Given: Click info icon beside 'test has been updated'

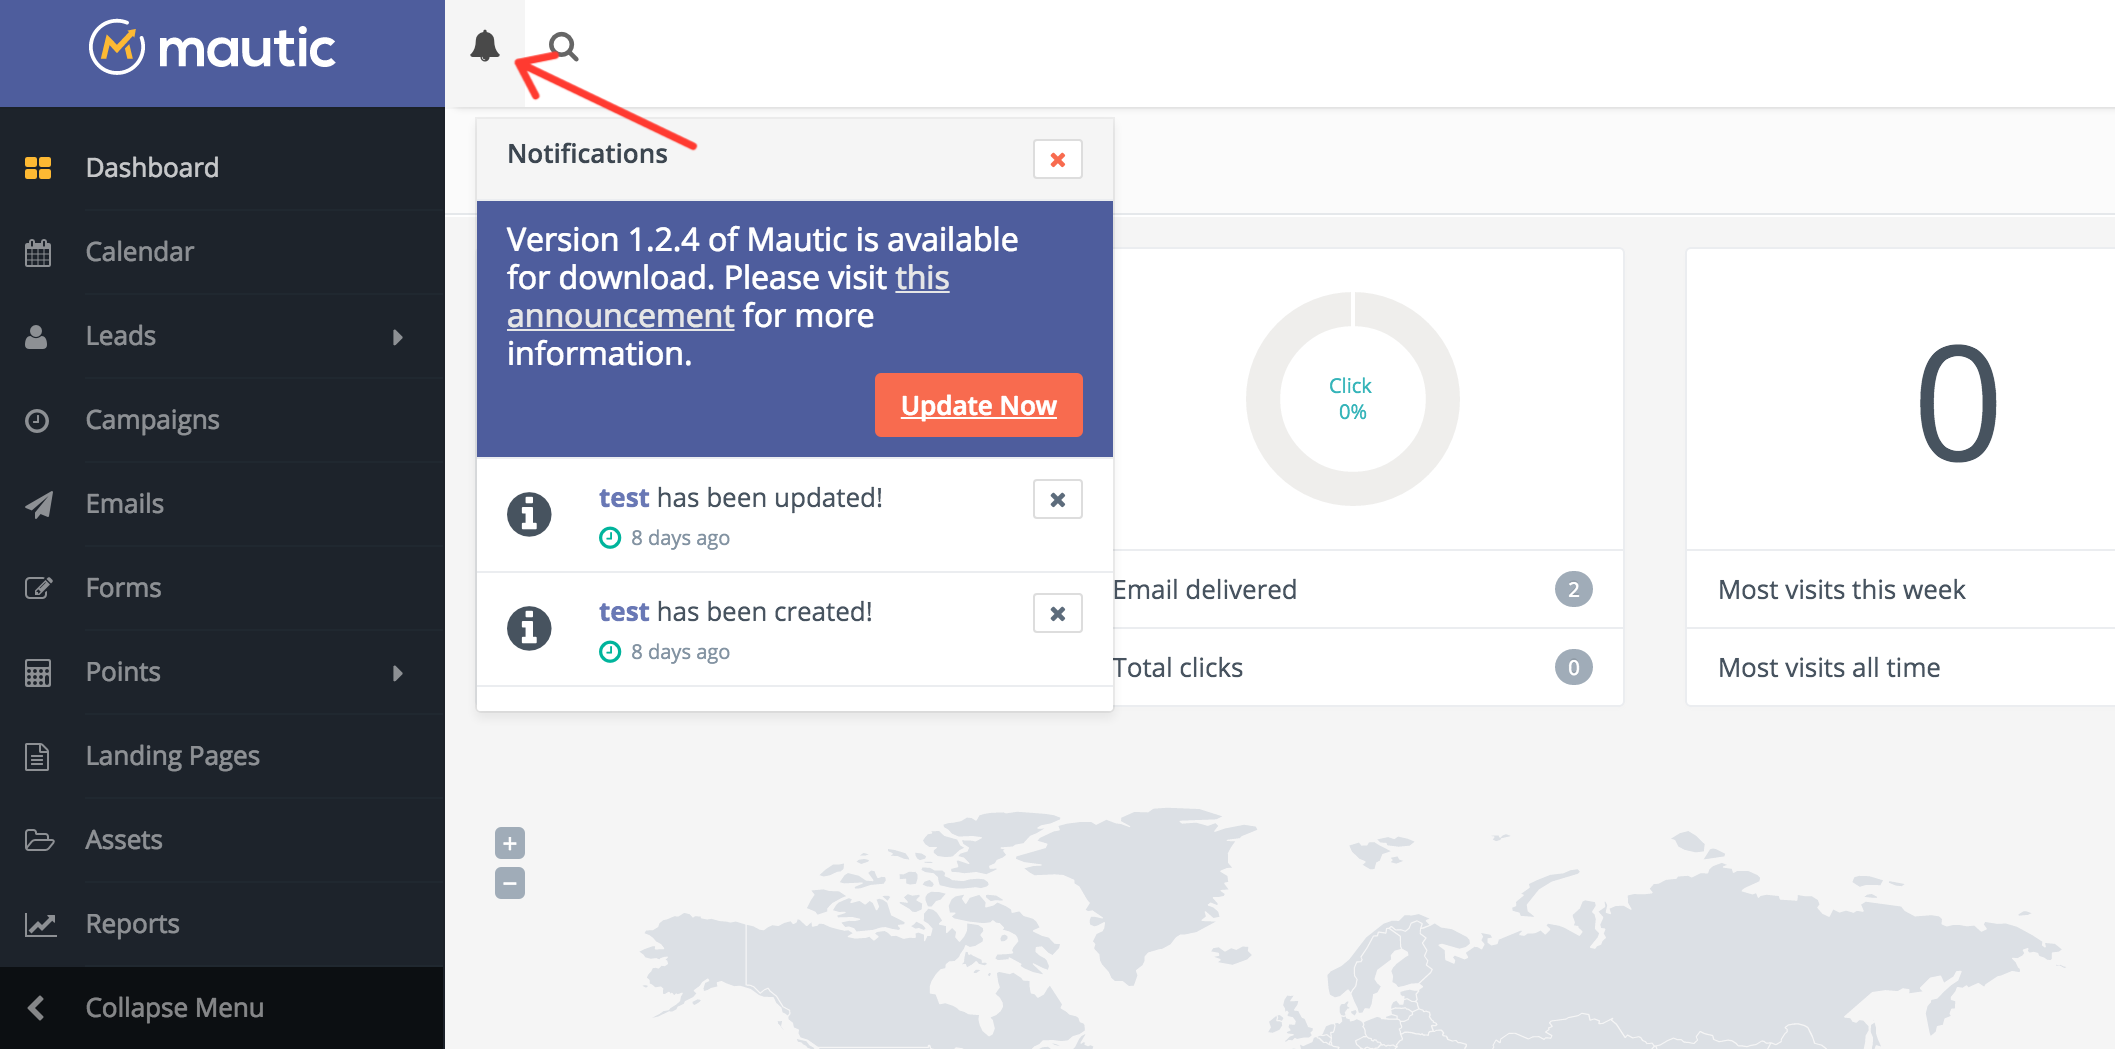Looking at the screenshot, I should (529, 515).
